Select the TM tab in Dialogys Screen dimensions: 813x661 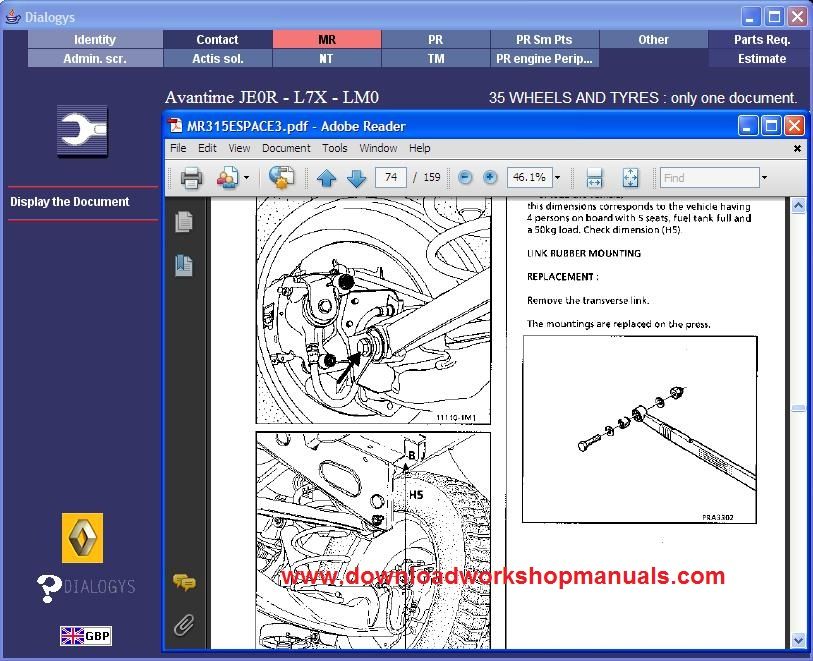coord(436,59)
